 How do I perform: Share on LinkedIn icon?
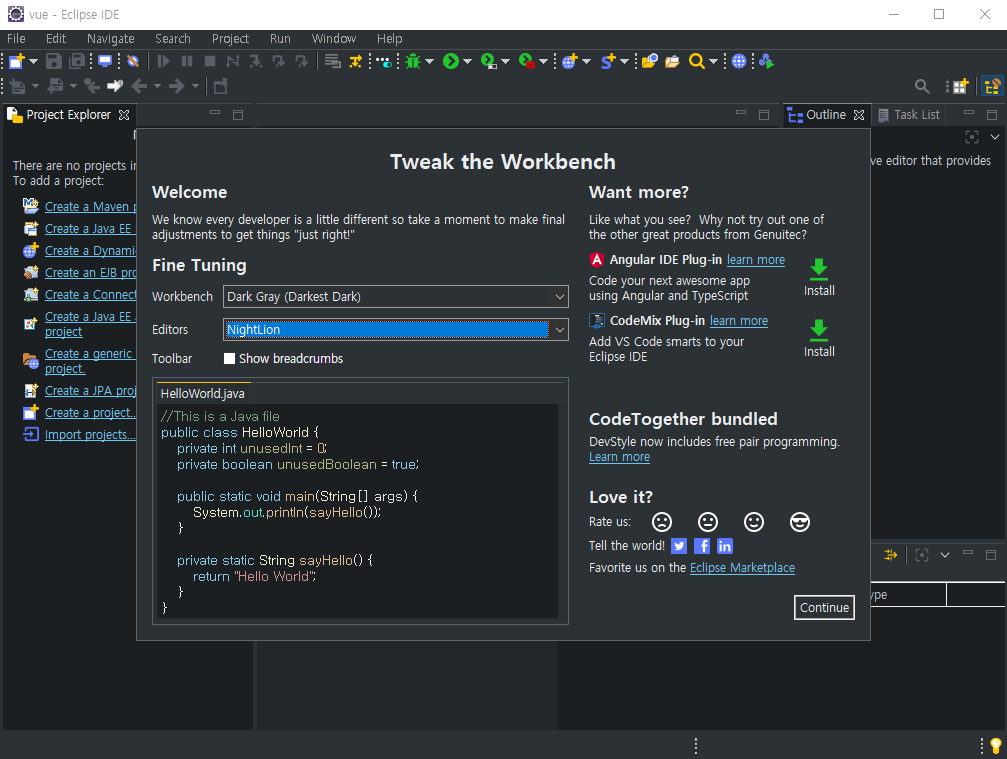point(725,546)
